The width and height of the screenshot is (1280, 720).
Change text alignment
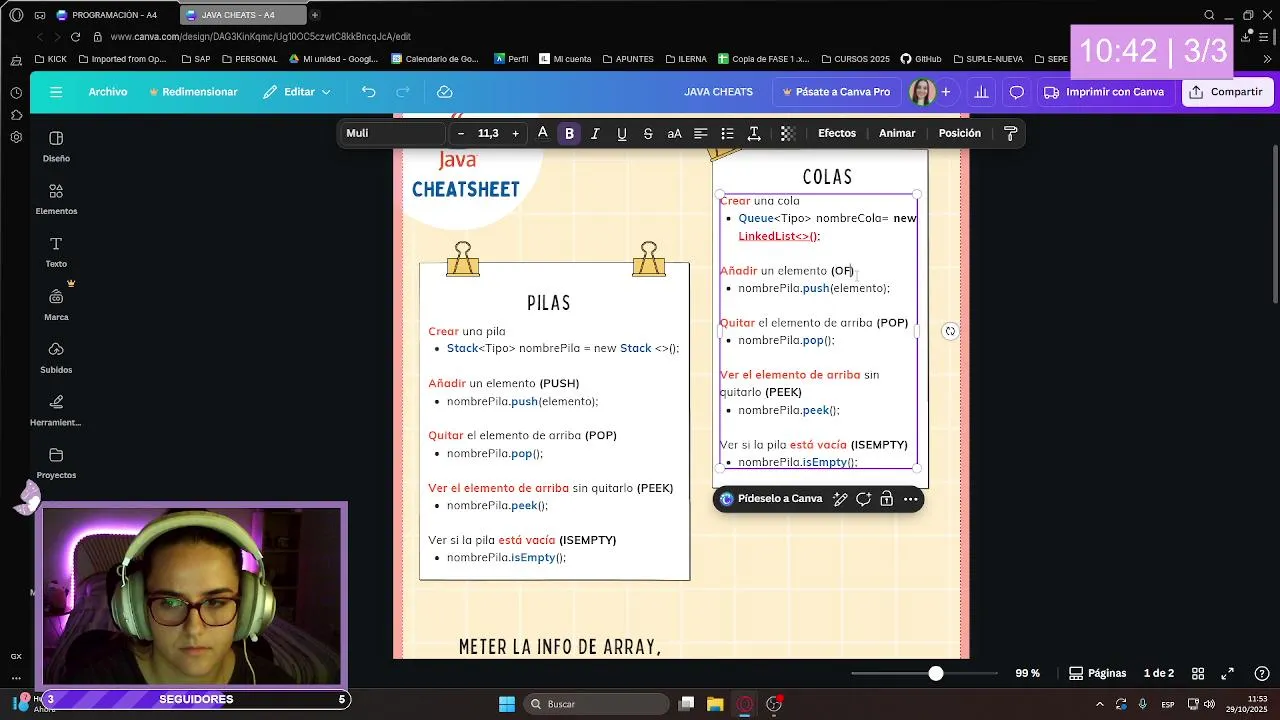click(x=701, y=133)
